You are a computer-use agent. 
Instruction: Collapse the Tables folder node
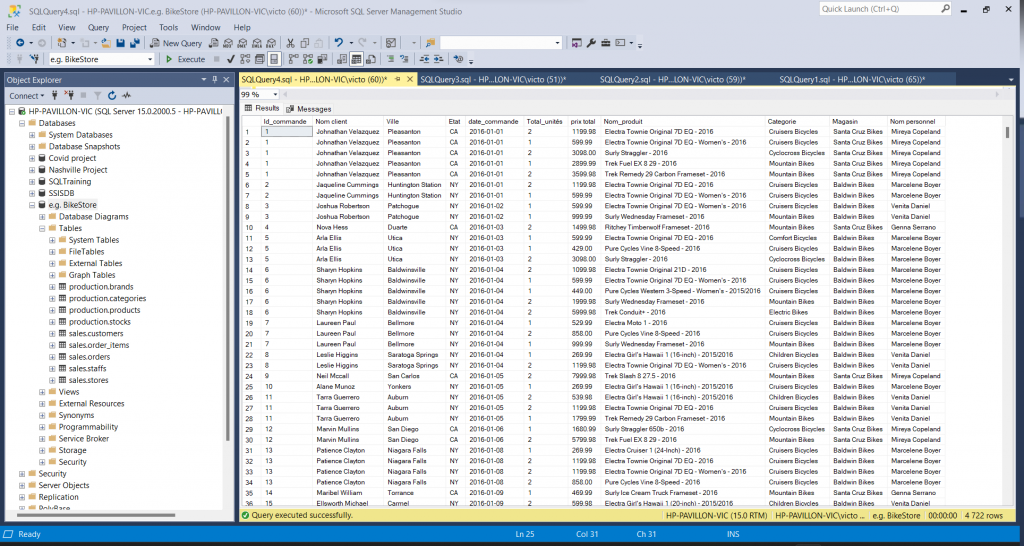click(42, 229)
